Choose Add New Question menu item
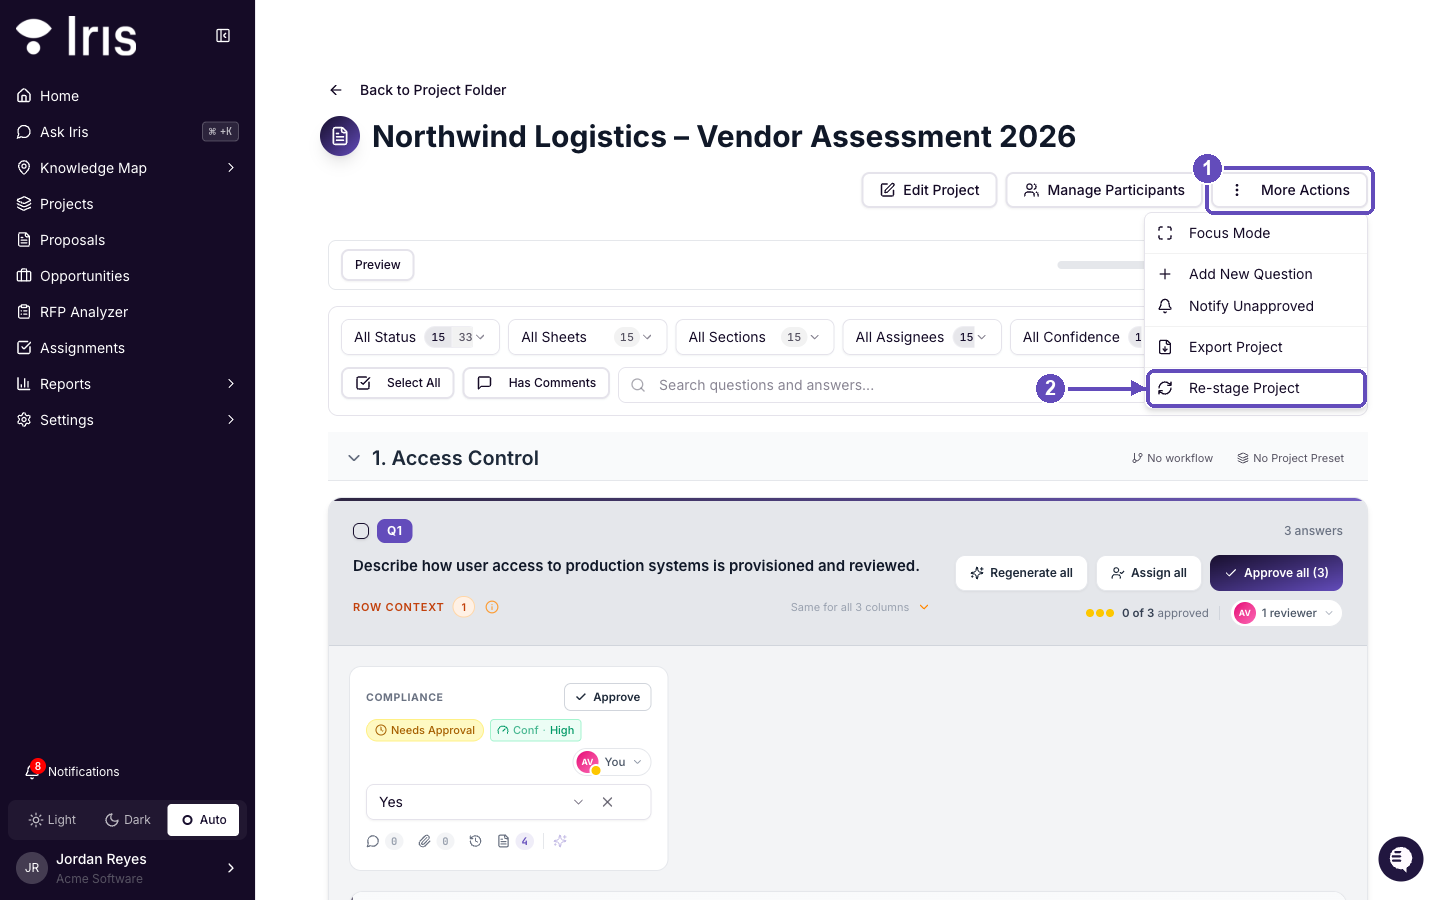This screenshot has width=1440, height=900. pos(1256,274)
